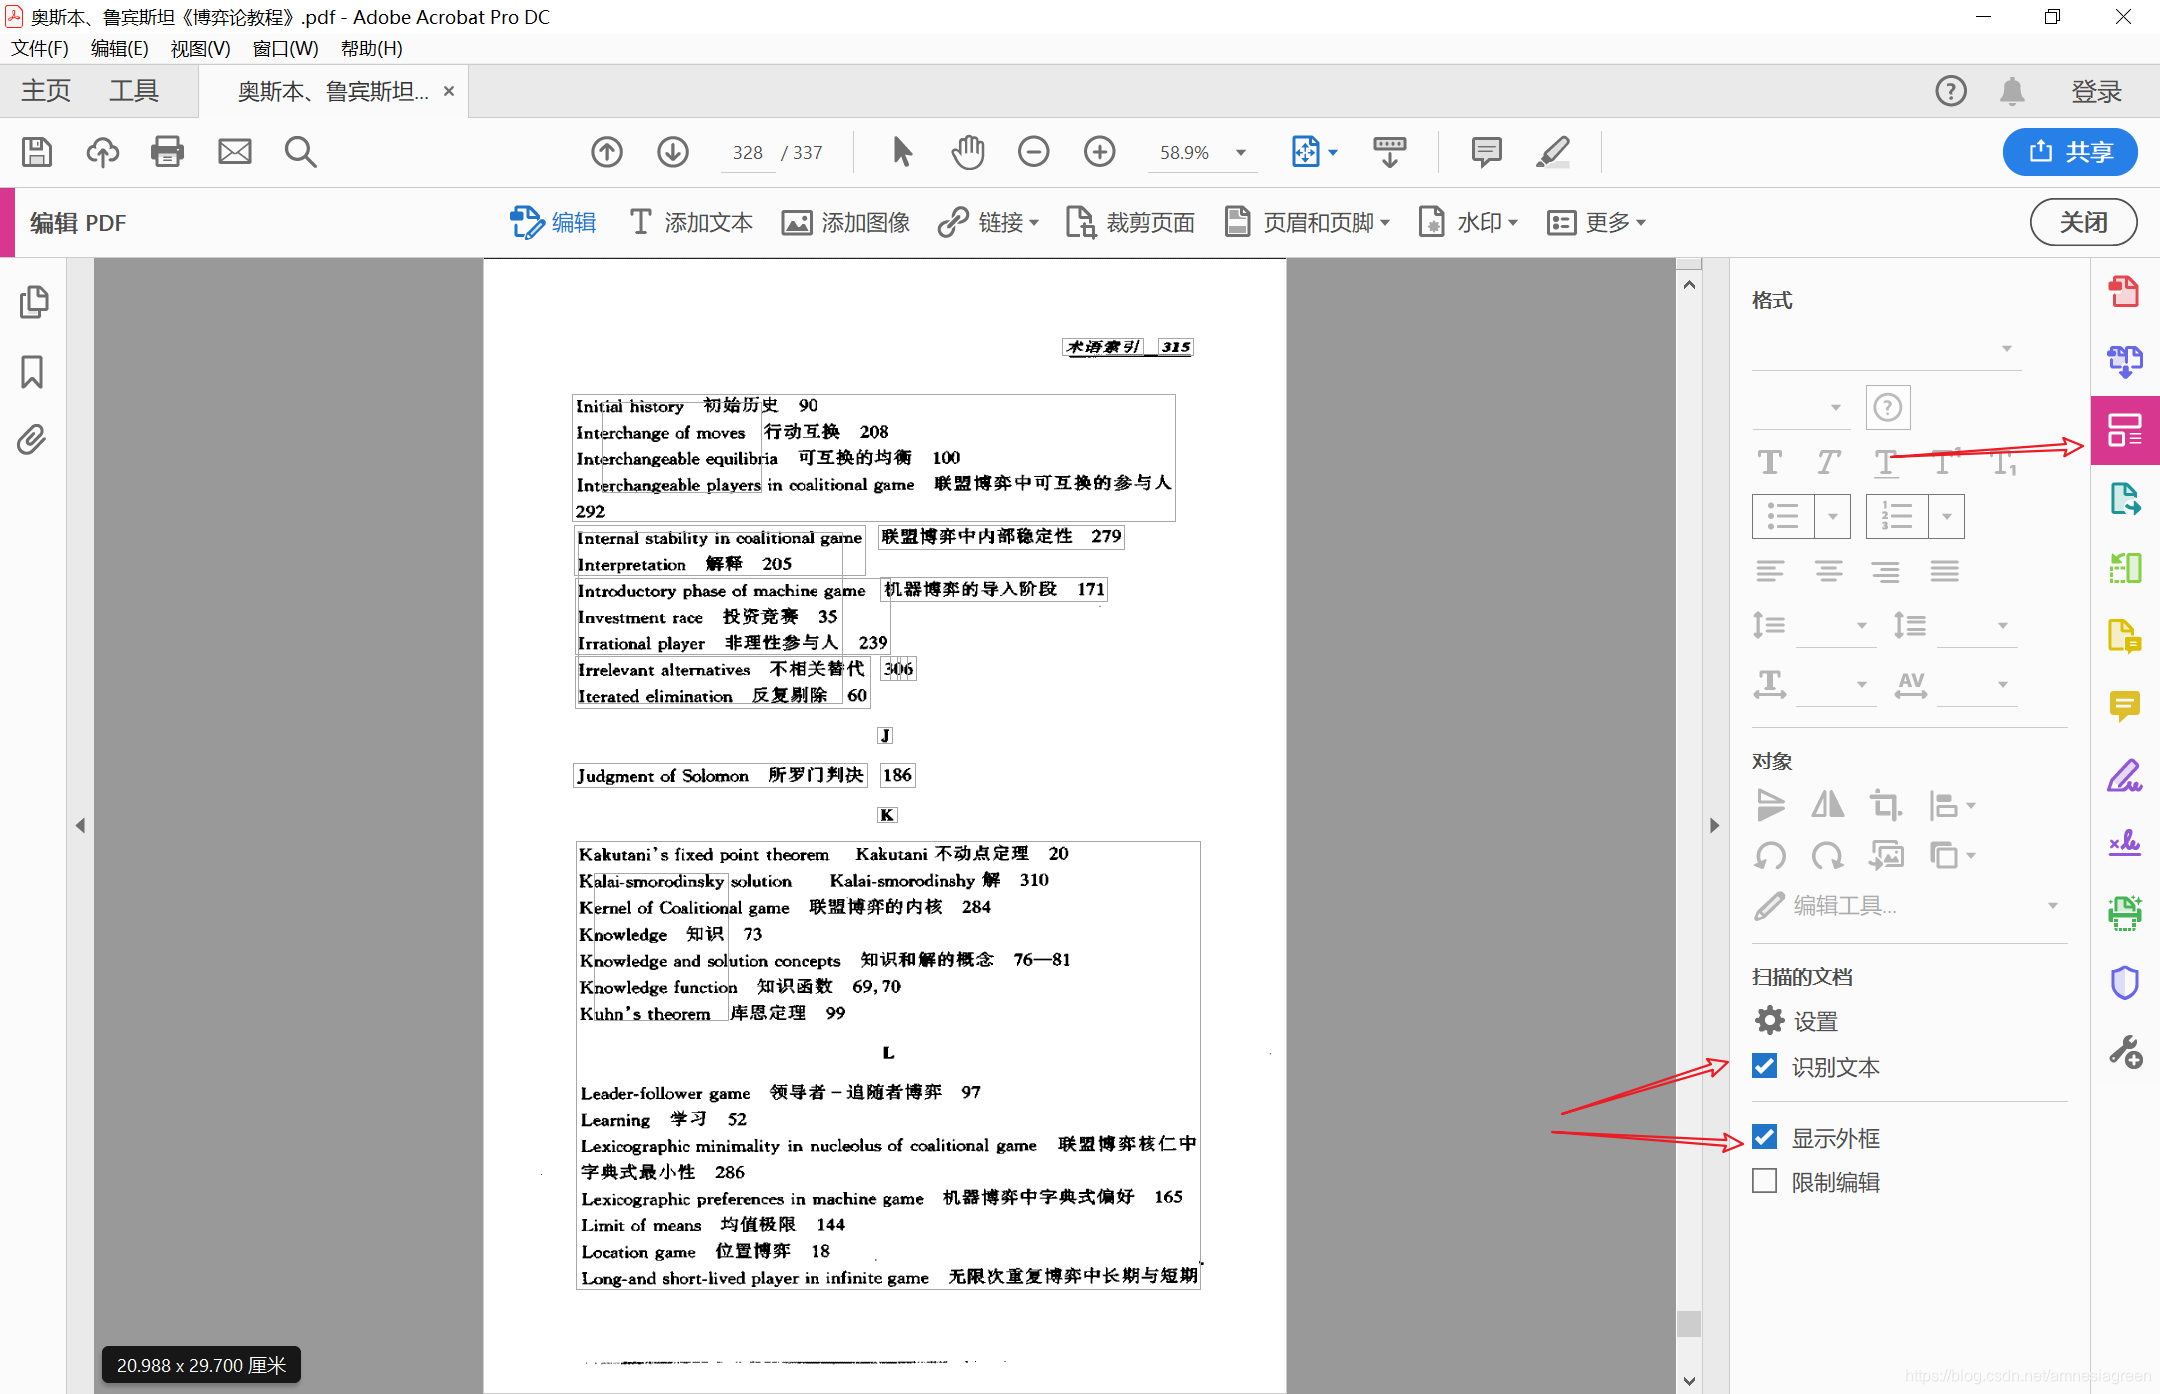Go to previous page arrow
Screen dimensions: 2160x1394
tap(607, 152)
